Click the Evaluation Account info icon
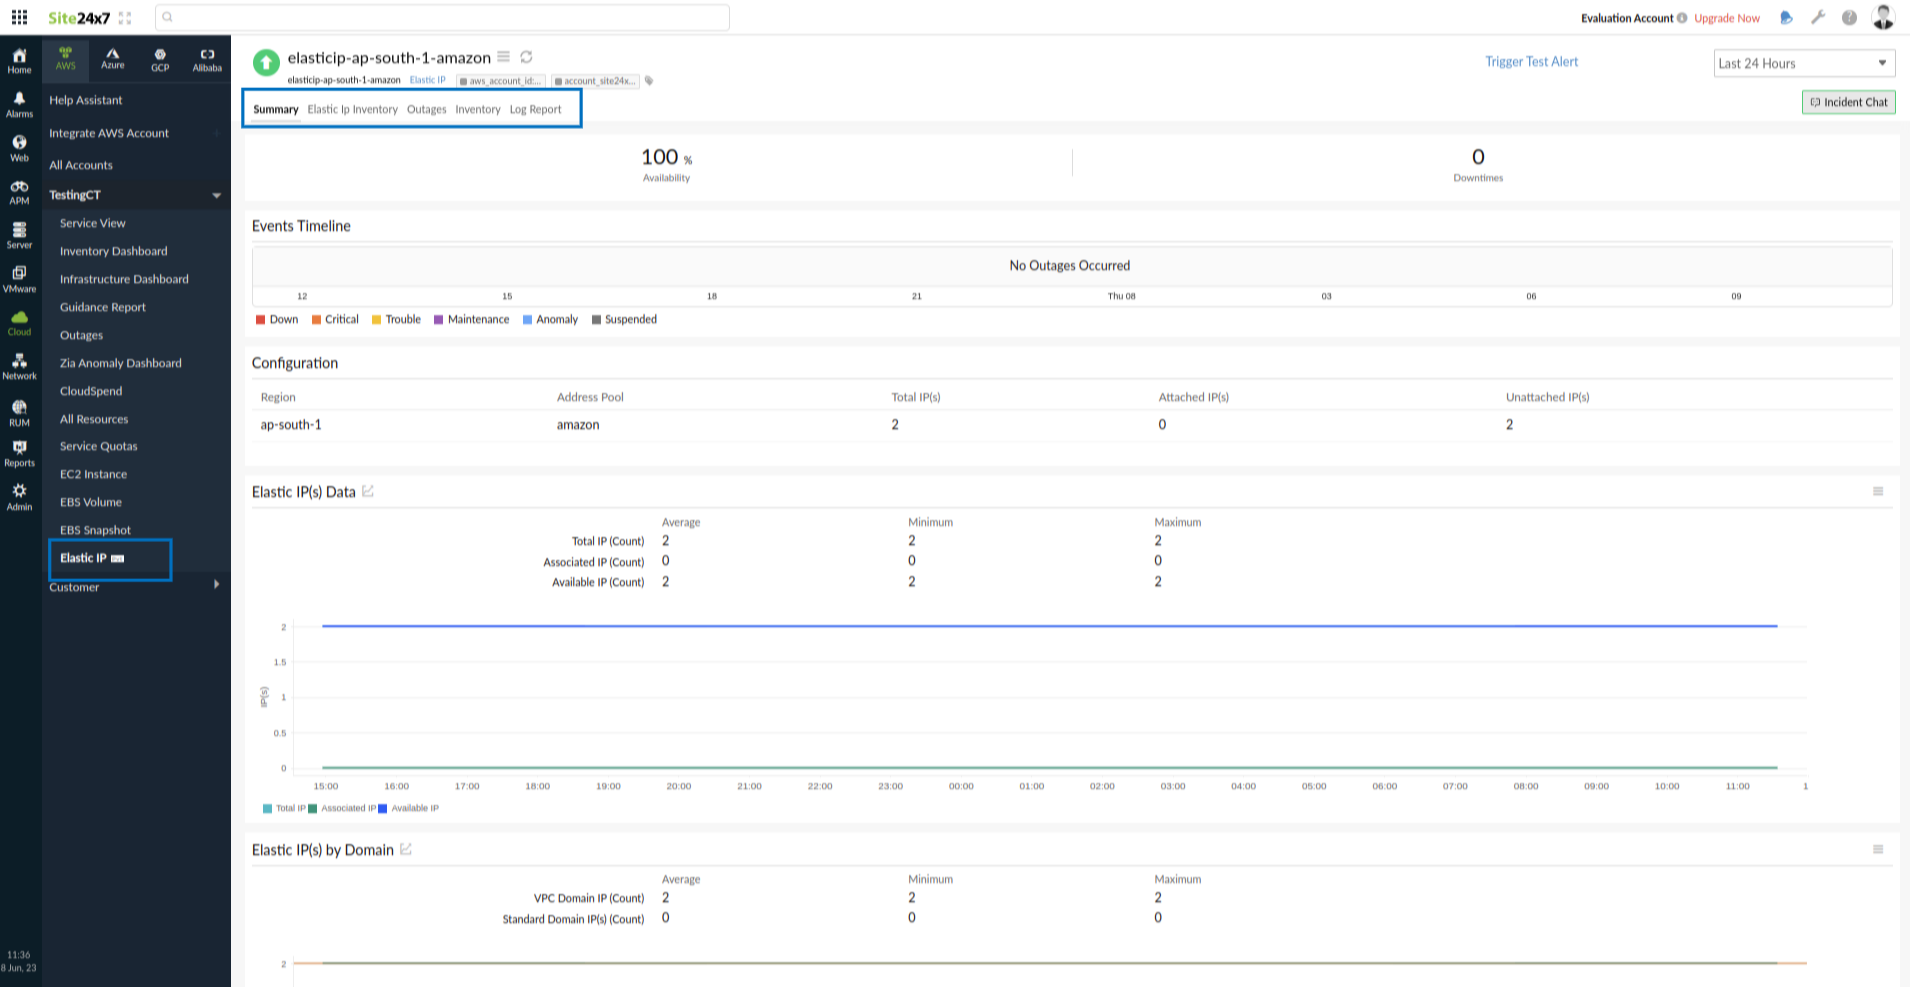 coord(1682,18)
